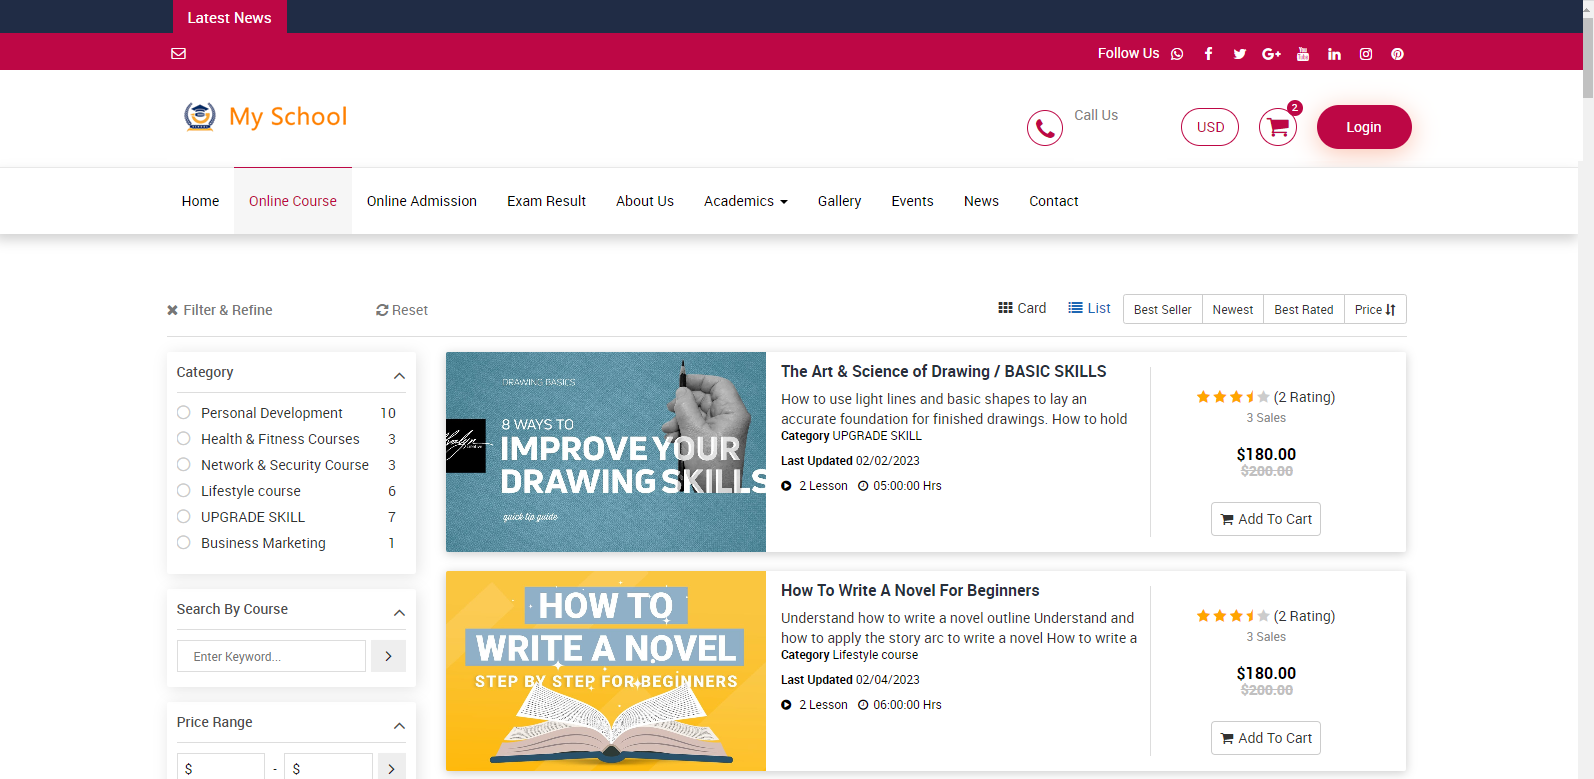
Task: Collapse the Search By Course section
Action: (x=399, y=613)
